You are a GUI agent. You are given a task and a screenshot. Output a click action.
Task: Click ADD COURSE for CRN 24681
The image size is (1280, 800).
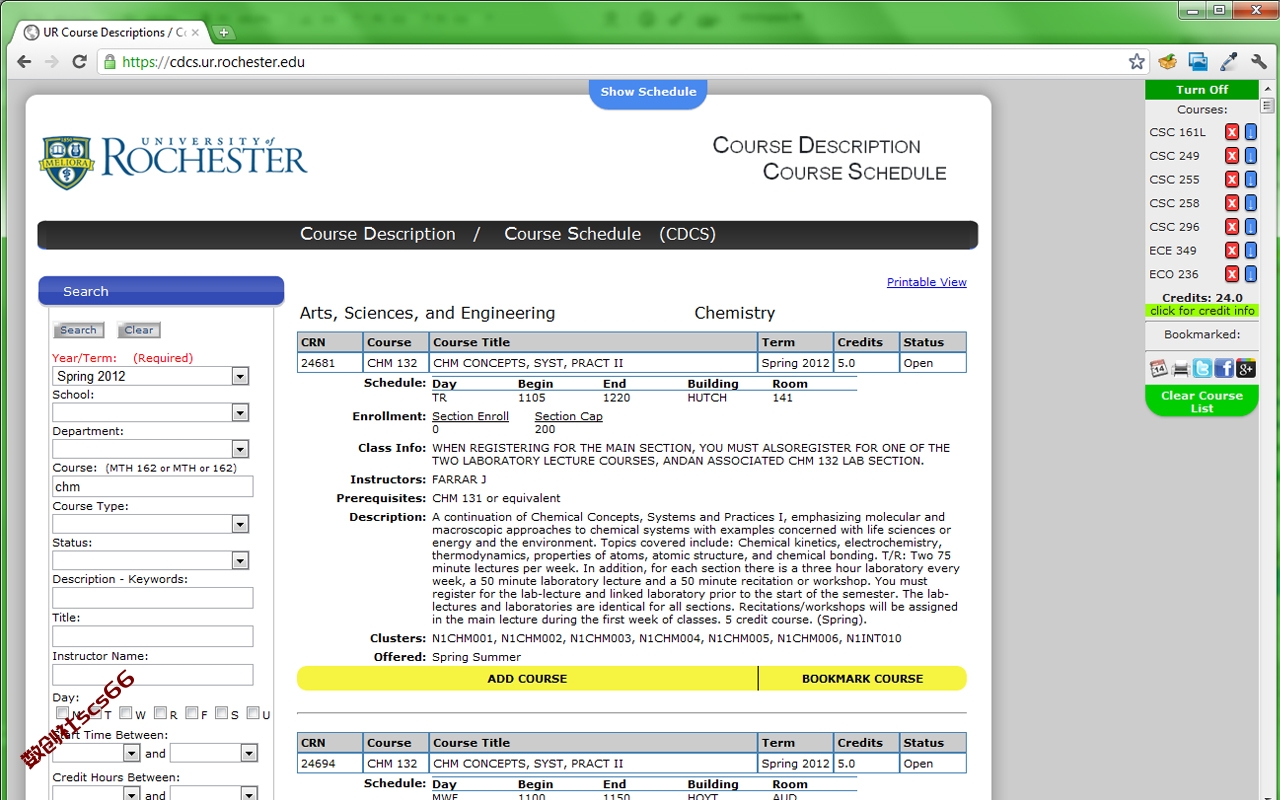527,678
